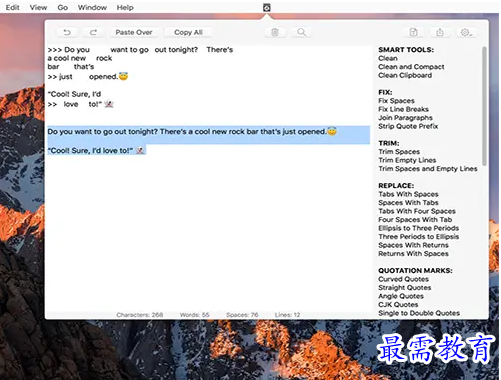
Task: Apply Strip Quote Prefix
Action: [x=408, y=126]
